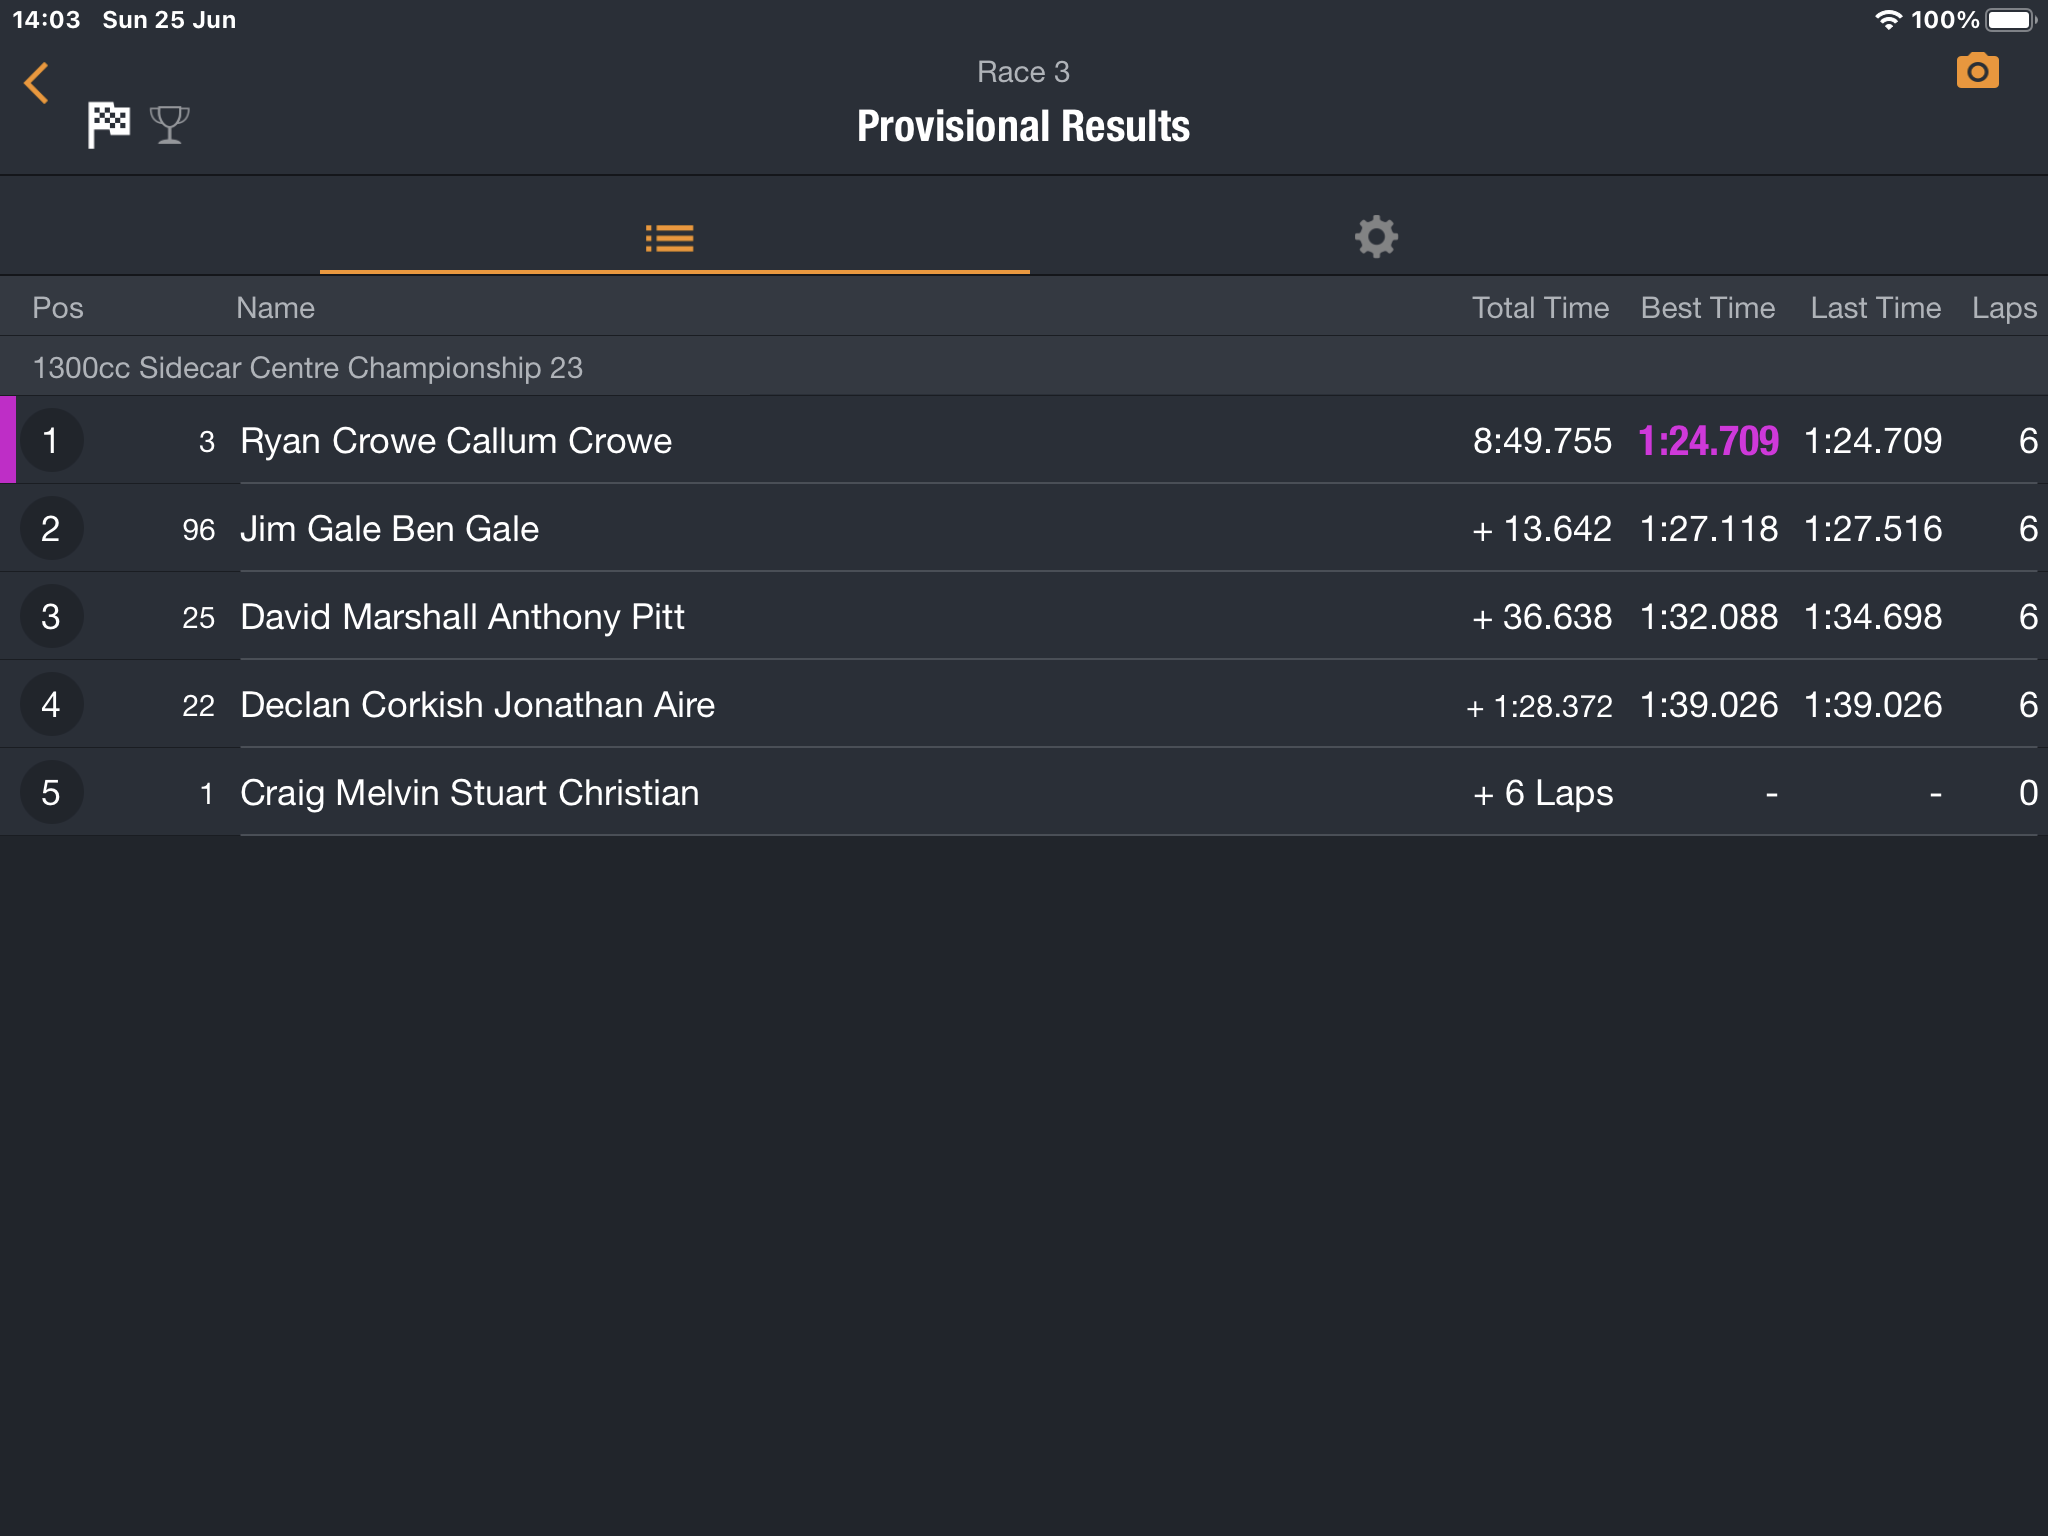Select the purple best time 1:24.709
Viewport: 2048px width, 1536px height.
click(1708, 441)
